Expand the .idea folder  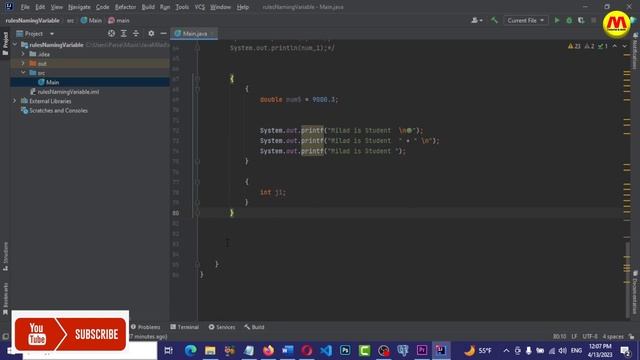coord(23,54)
